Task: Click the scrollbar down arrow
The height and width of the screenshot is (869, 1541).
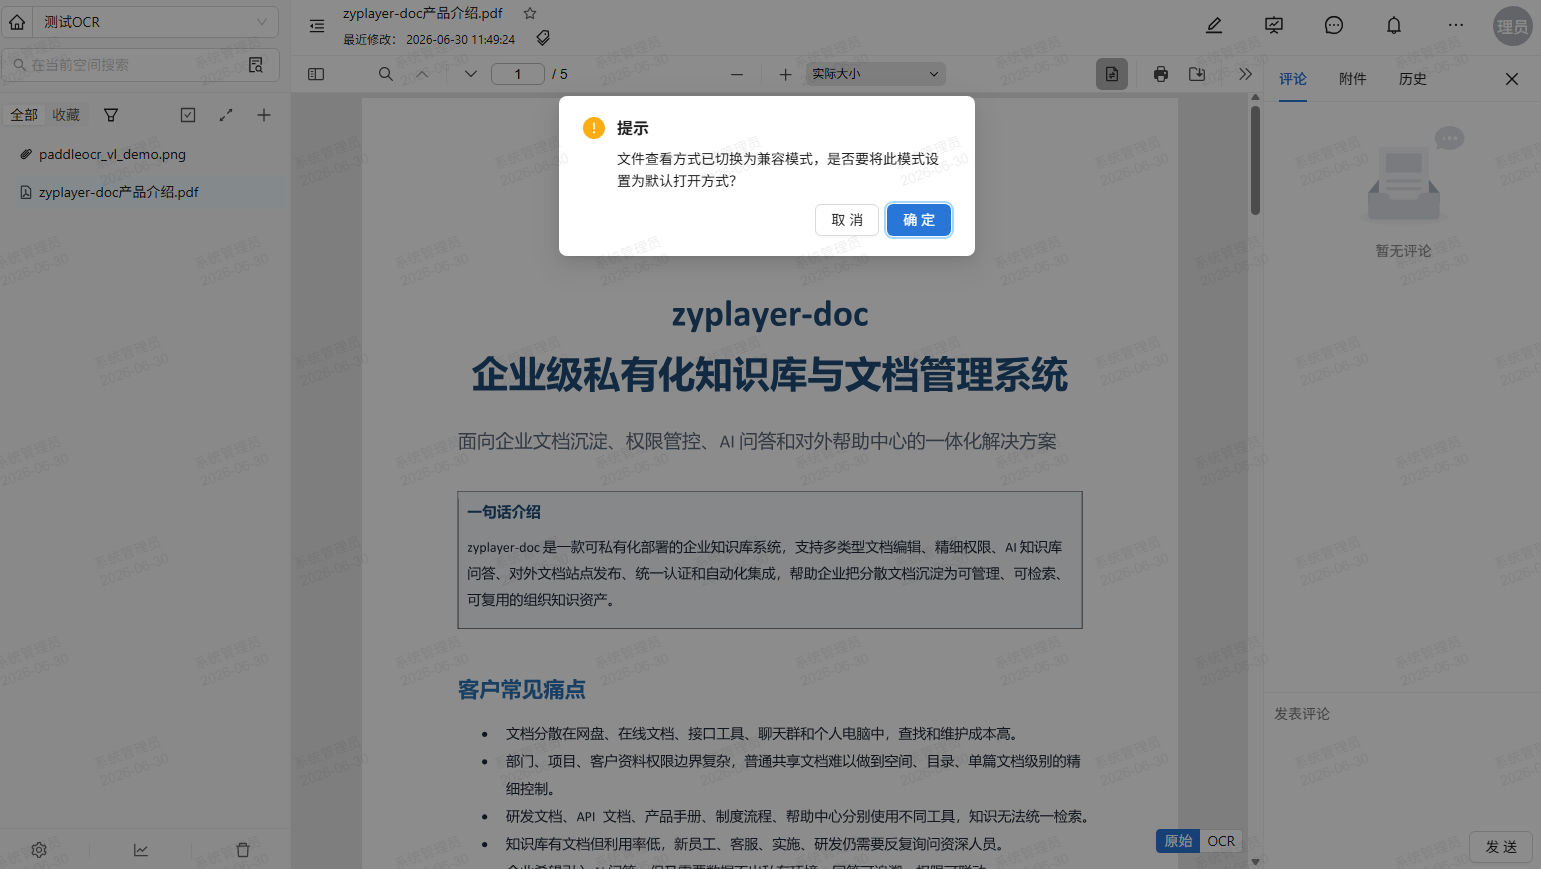Action: [x=1255, y=861]
